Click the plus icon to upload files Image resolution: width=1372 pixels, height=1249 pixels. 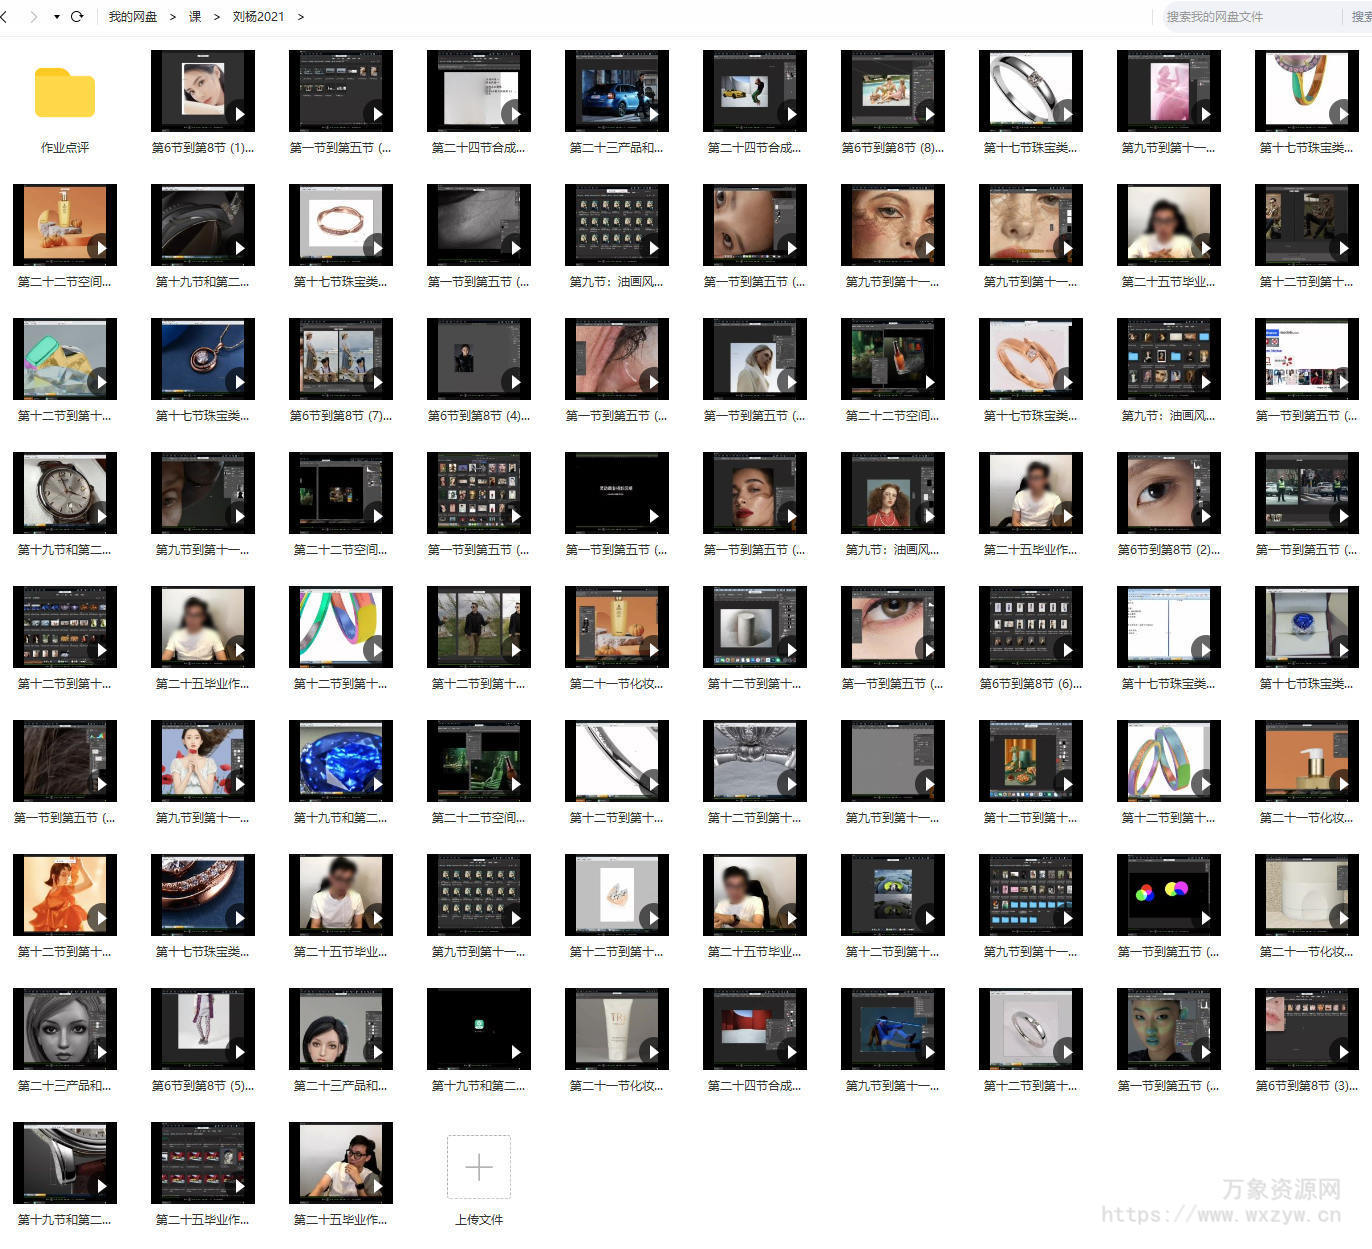point(479,1167)
